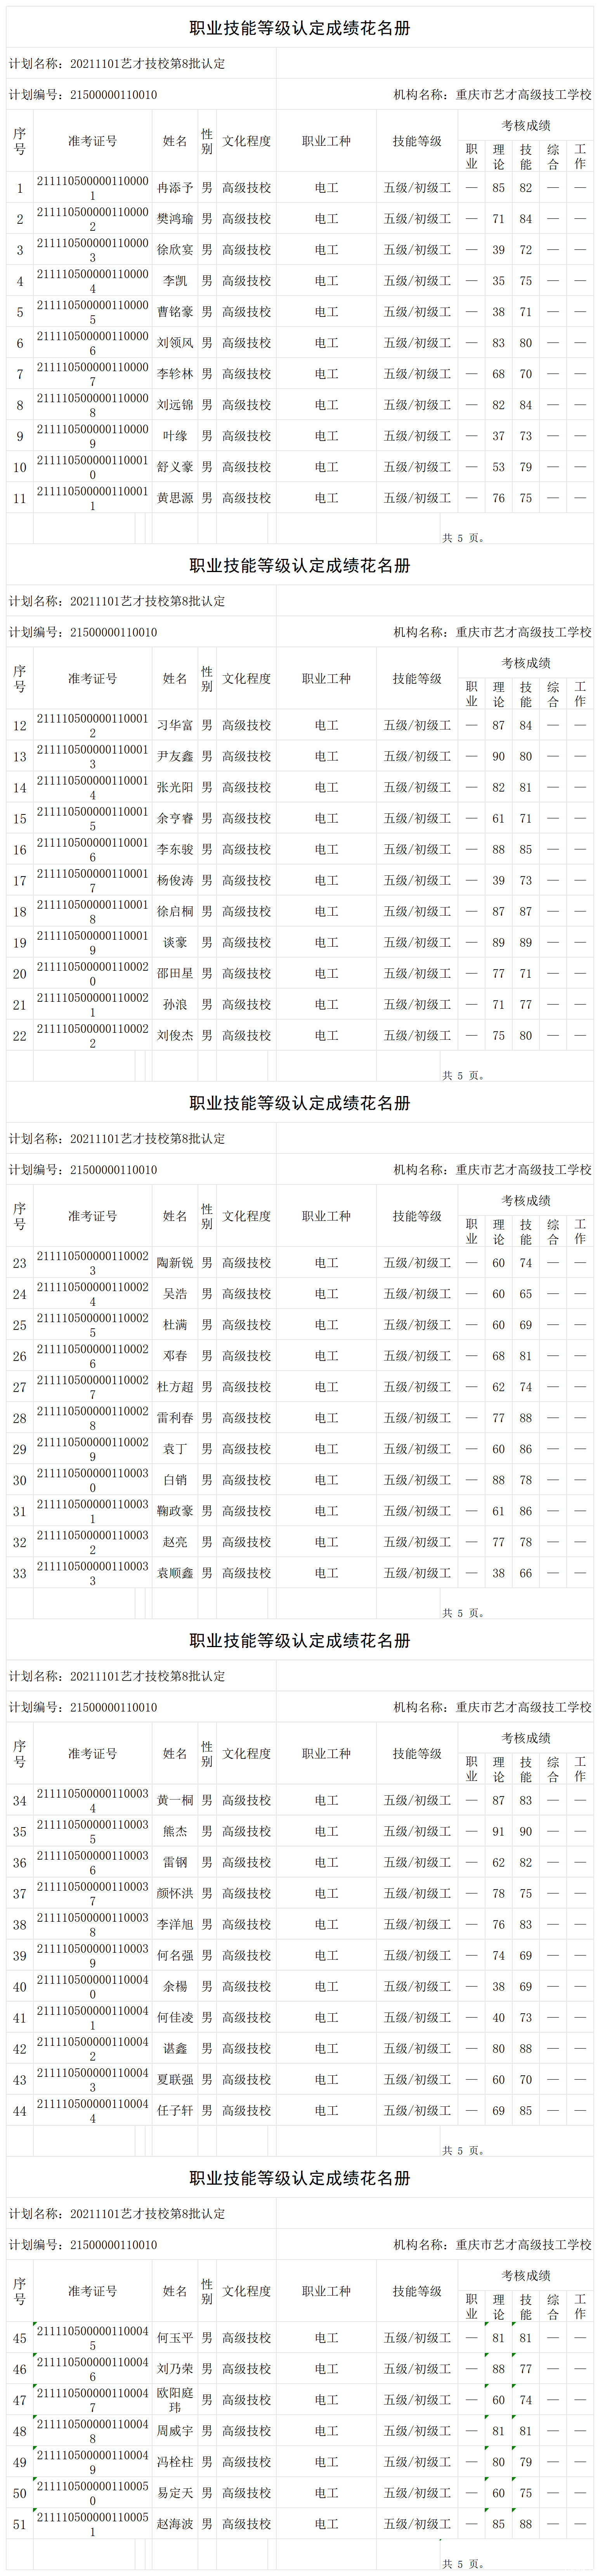The image size is (600, 2576).
Task: Click the name 孙浪 in row 21
Action: click(175, 1005)
